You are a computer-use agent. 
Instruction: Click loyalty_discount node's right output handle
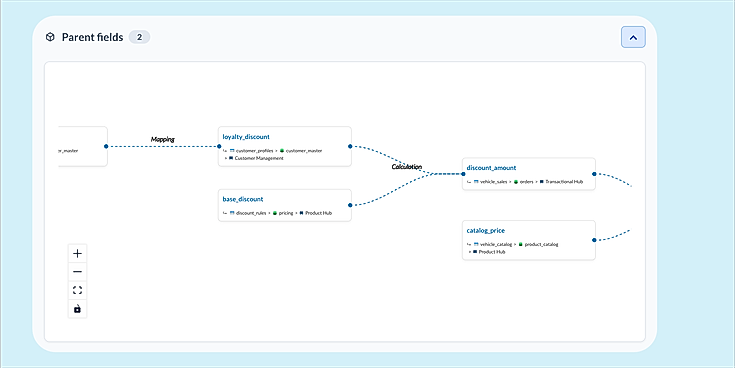(350, 146)
